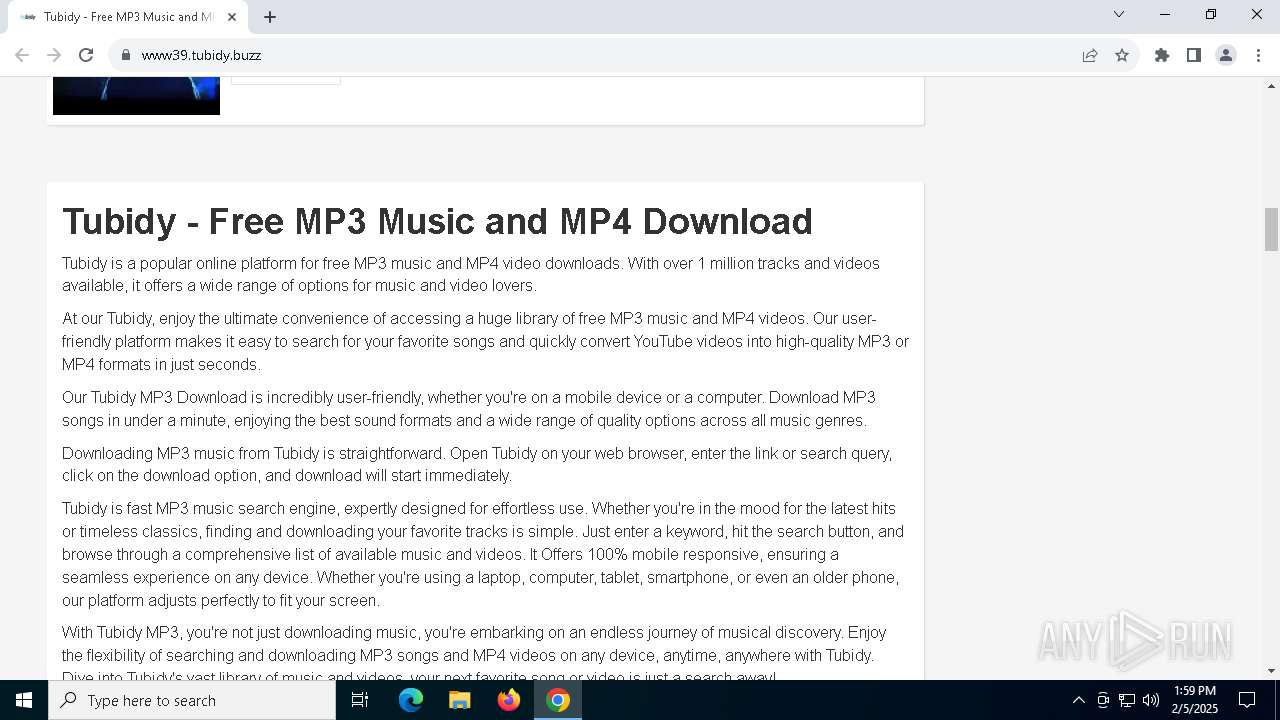The width and height of the screenshot is (1280, 720).
Task: Open File Explorer from the taskbar
Action: pos(460,700)
